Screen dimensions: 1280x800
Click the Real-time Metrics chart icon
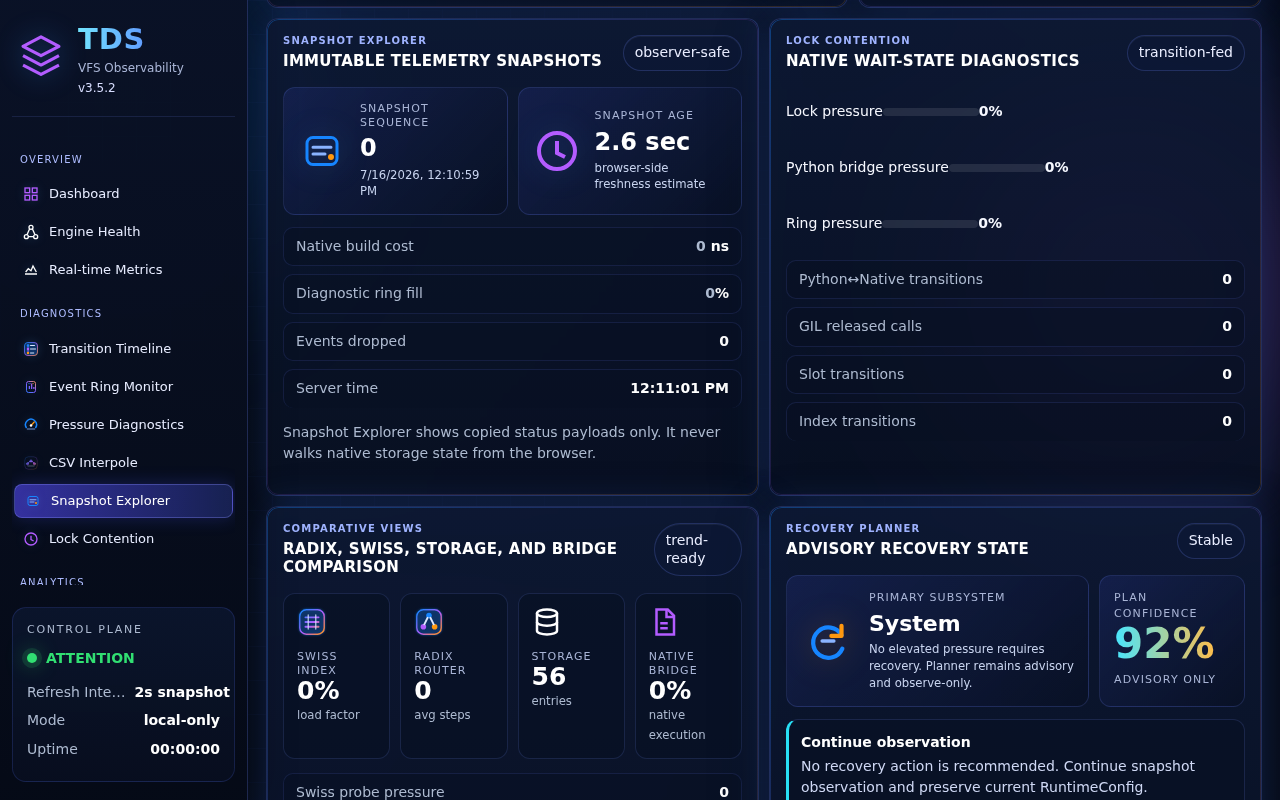coord(31,270)
